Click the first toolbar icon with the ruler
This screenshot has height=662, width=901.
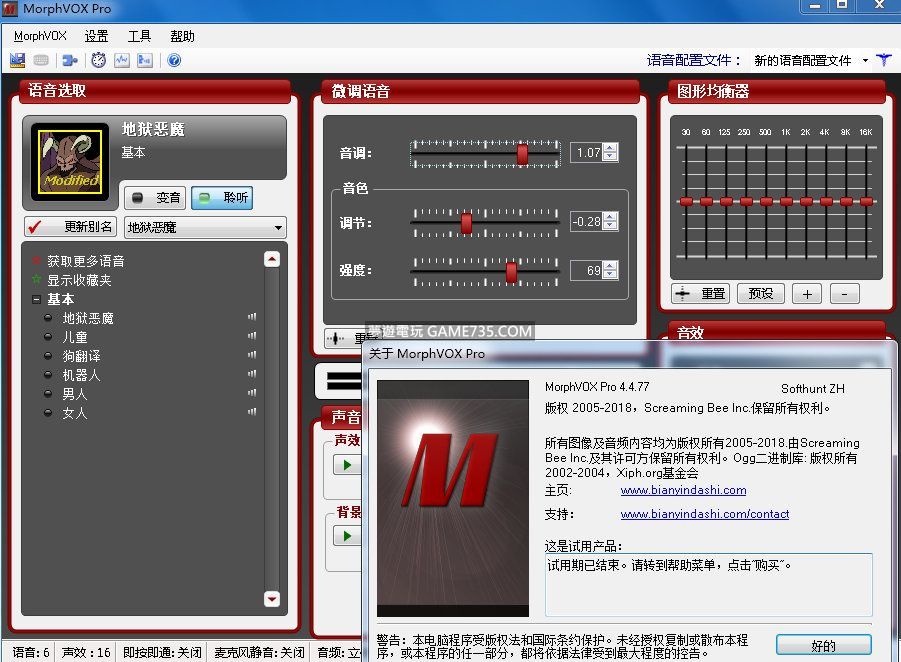(x=17, y=60)
